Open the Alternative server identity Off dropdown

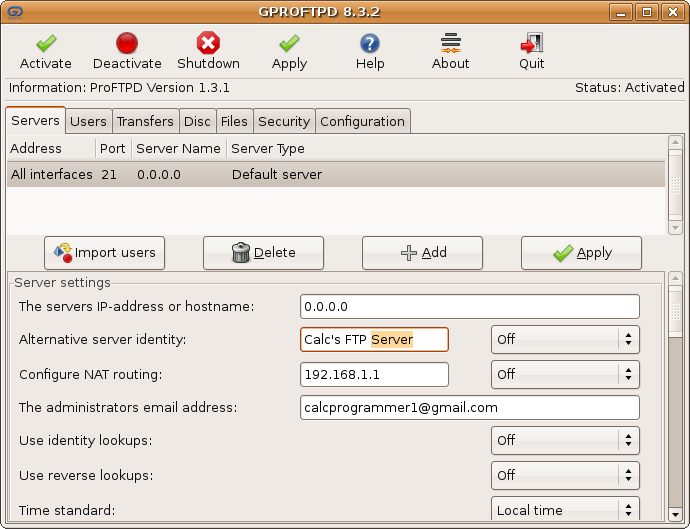(x=565, y=339)
